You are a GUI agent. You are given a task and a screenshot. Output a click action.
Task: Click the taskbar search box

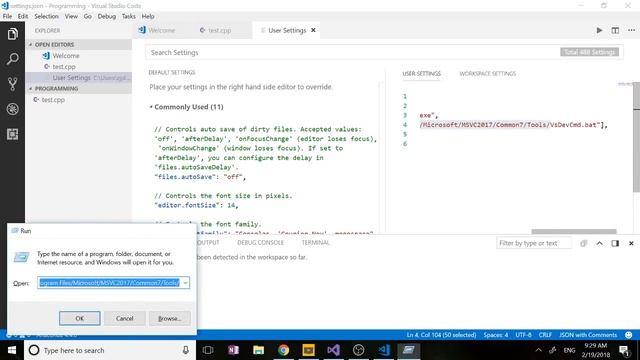click(x=110, y=350)
